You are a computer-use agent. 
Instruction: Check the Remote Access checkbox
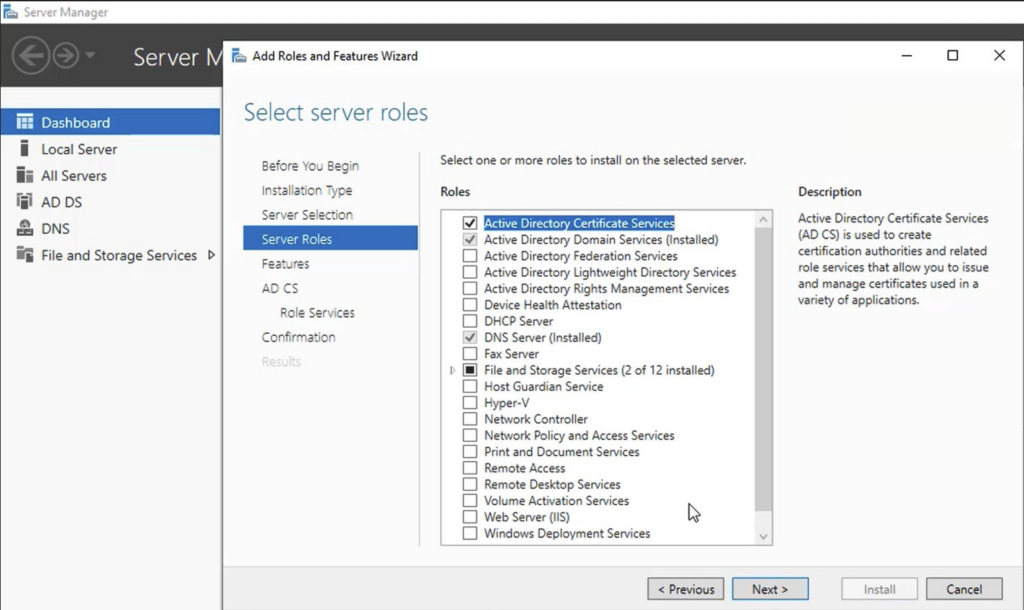tap(470, 468)
